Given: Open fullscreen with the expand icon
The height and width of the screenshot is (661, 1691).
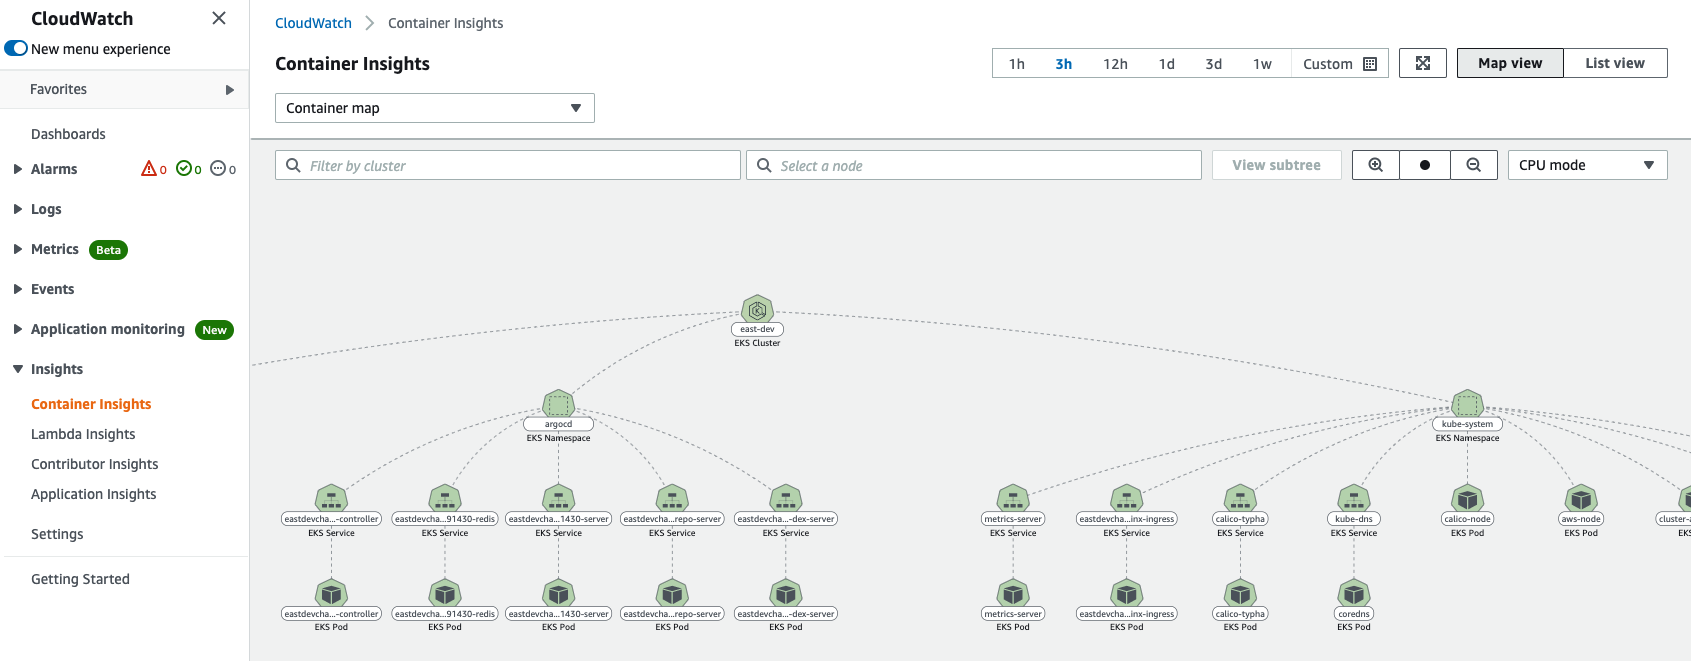Looking at the screenshot, I should click(1423, 63).
